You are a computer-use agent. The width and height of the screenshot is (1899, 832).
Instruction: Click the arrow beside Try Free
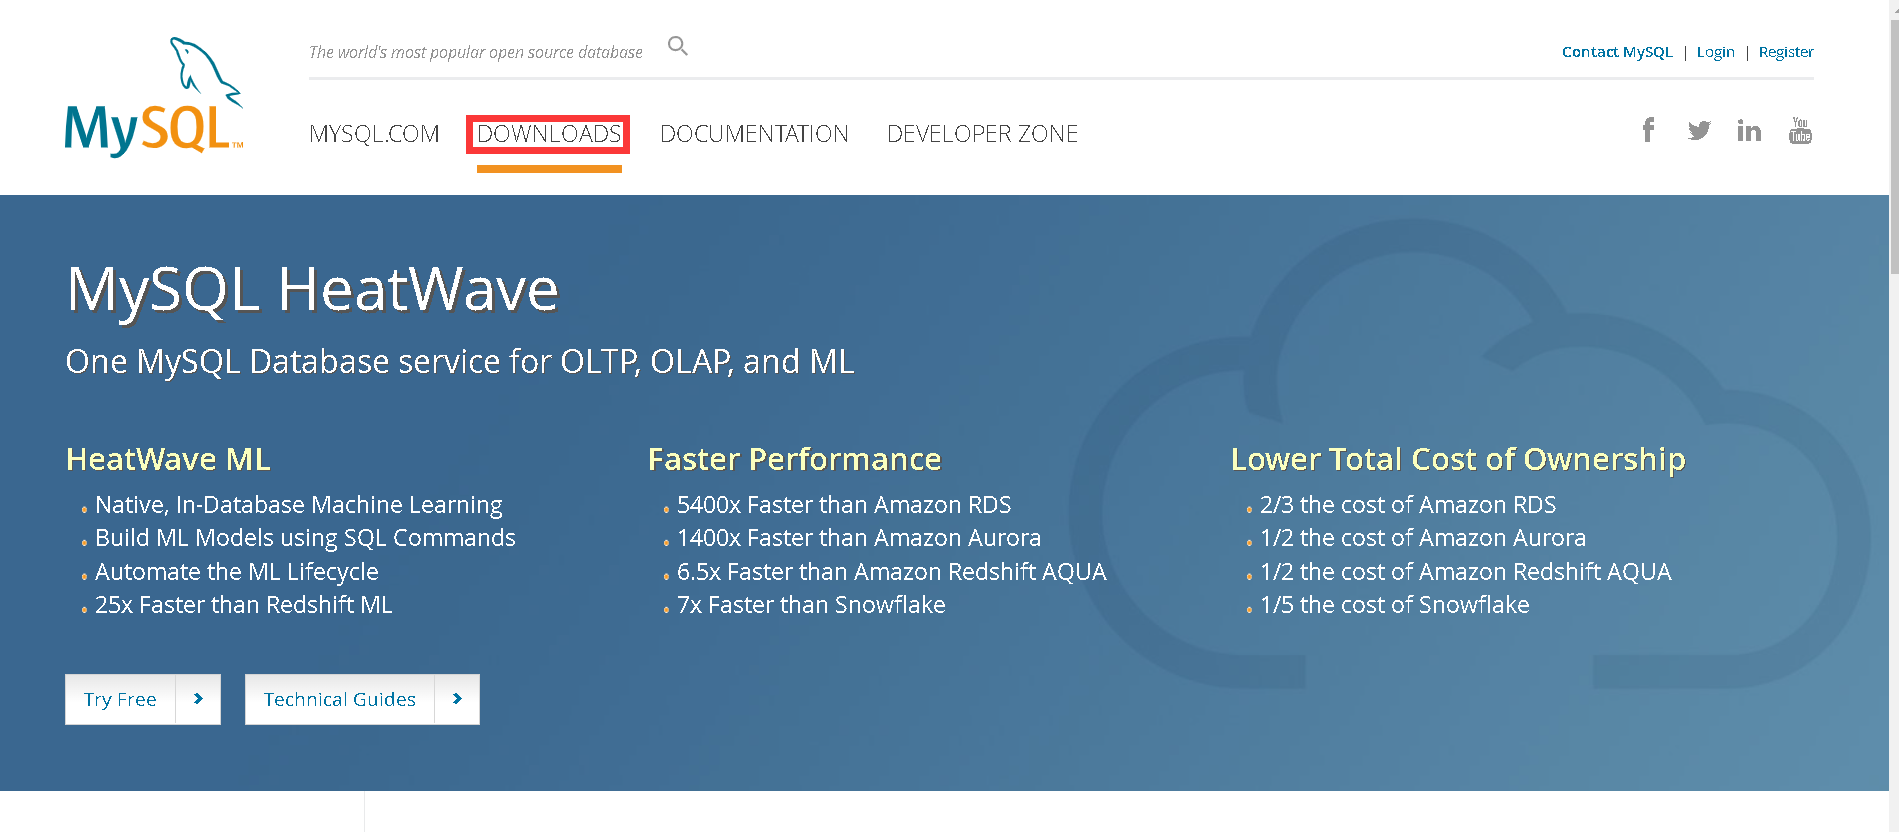pyautogui.click(x=198, y=699)
